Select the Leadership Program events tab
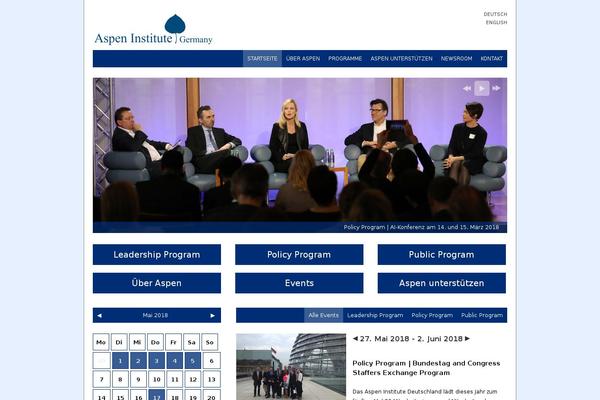 [x=375, y=315]
